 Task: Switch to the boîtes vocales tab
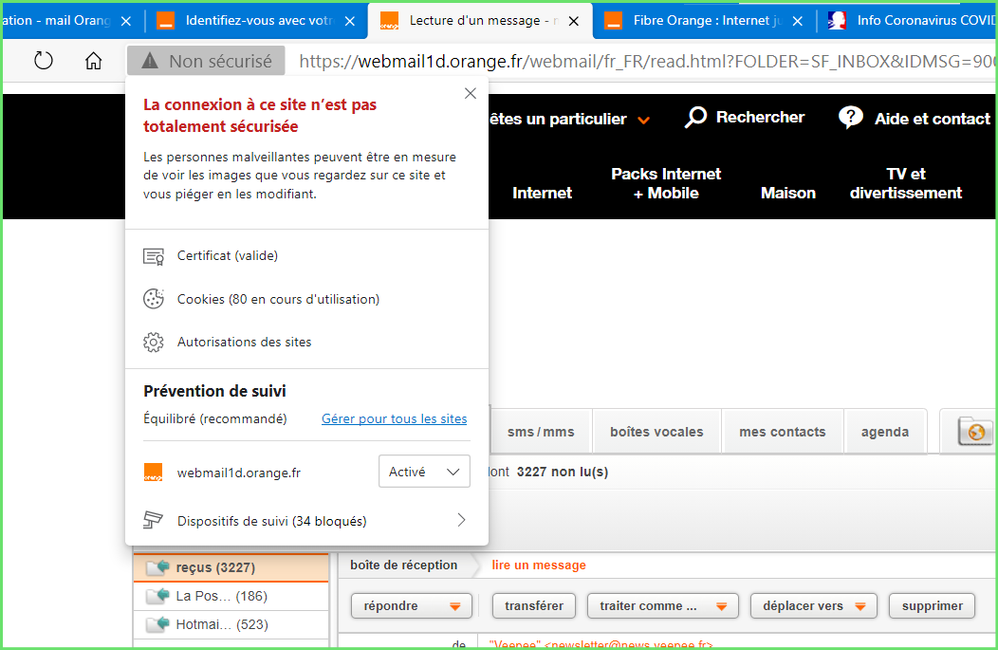tap(656, 432)
